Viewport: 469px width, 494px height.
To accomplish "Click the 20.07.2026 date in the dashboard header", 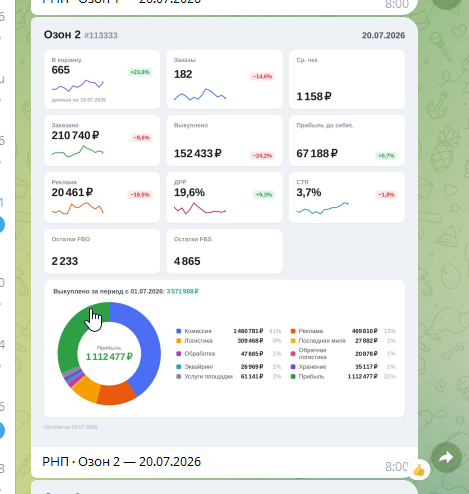I will [x=383, y=35].
